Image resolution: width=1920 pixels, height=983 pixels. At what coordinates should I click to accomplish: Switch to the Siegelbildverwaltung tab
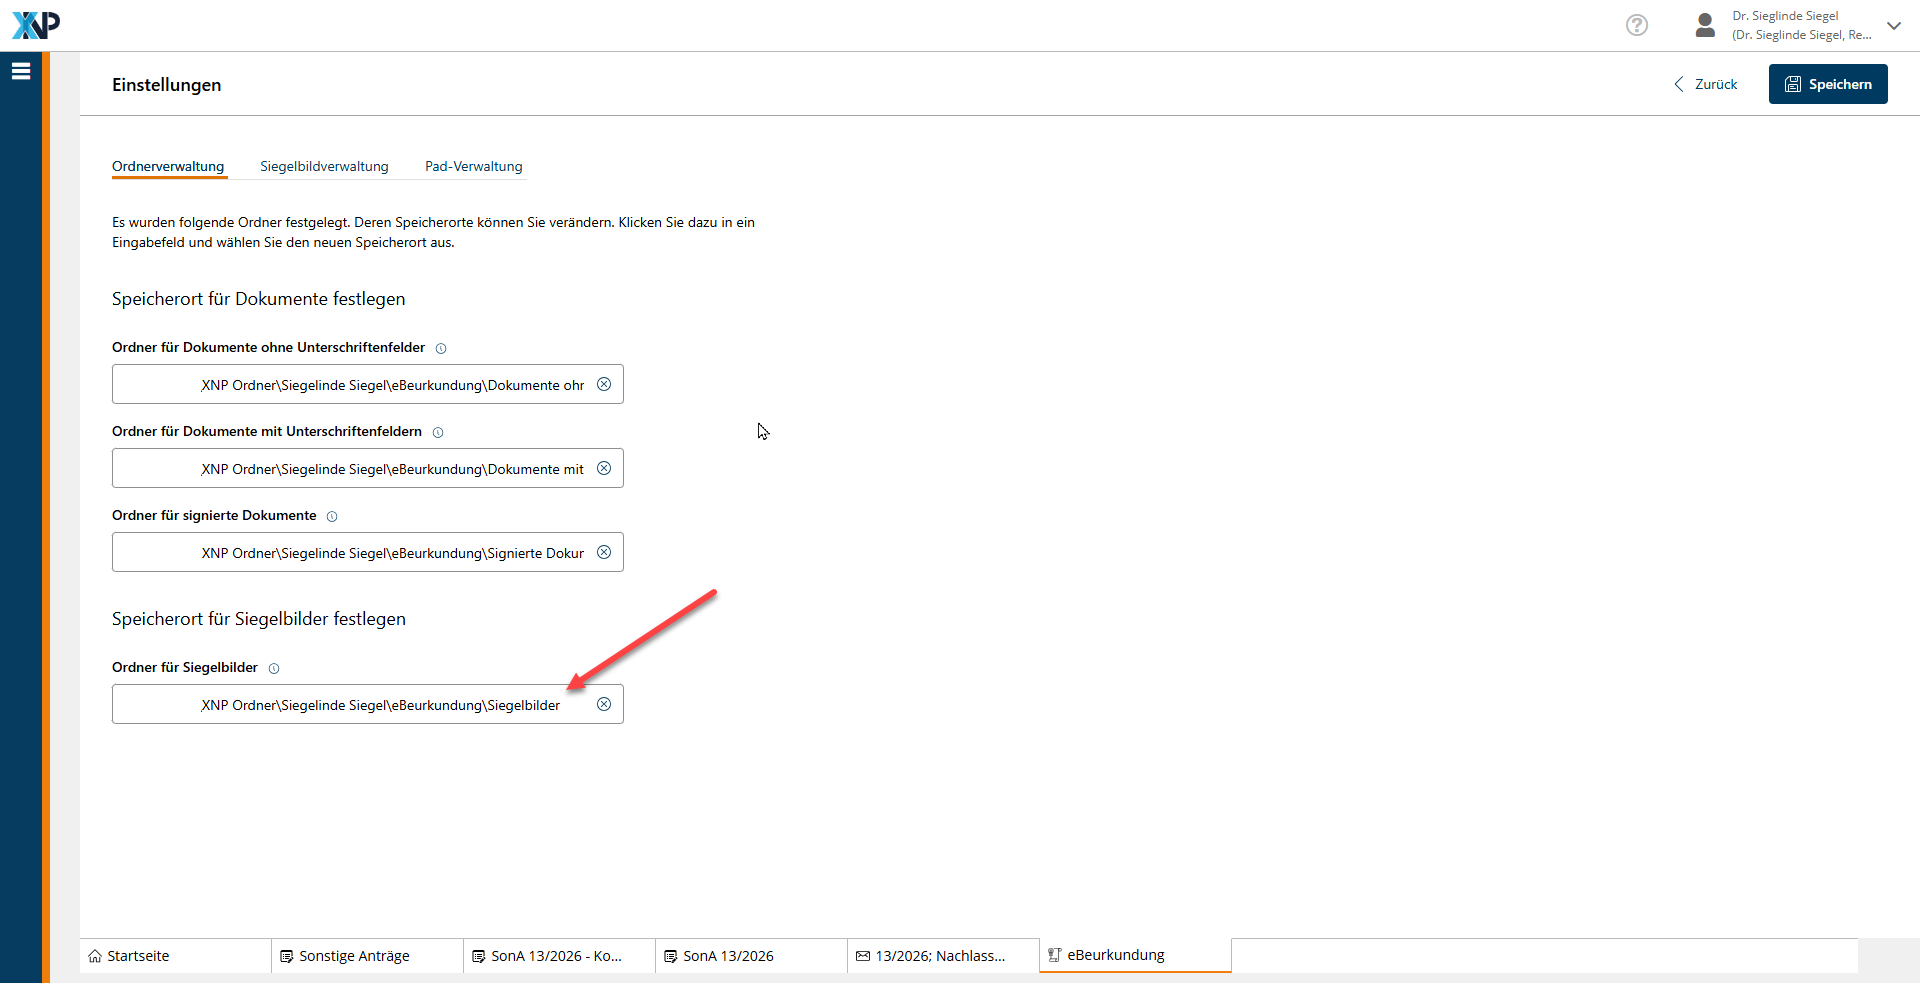[x=324, y=166]
